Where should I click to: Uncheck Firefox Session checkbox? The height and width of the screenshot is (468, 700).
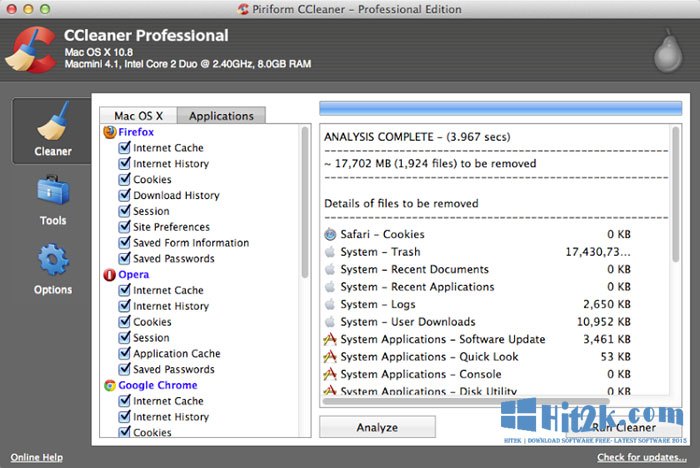click(125, 211)
